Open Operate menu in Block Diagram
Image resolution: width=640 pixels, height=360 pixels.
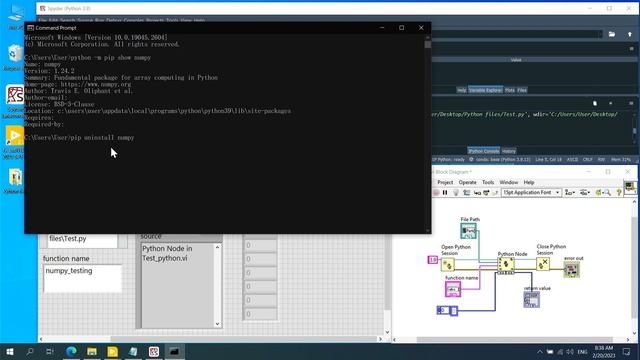click(467, 182)
